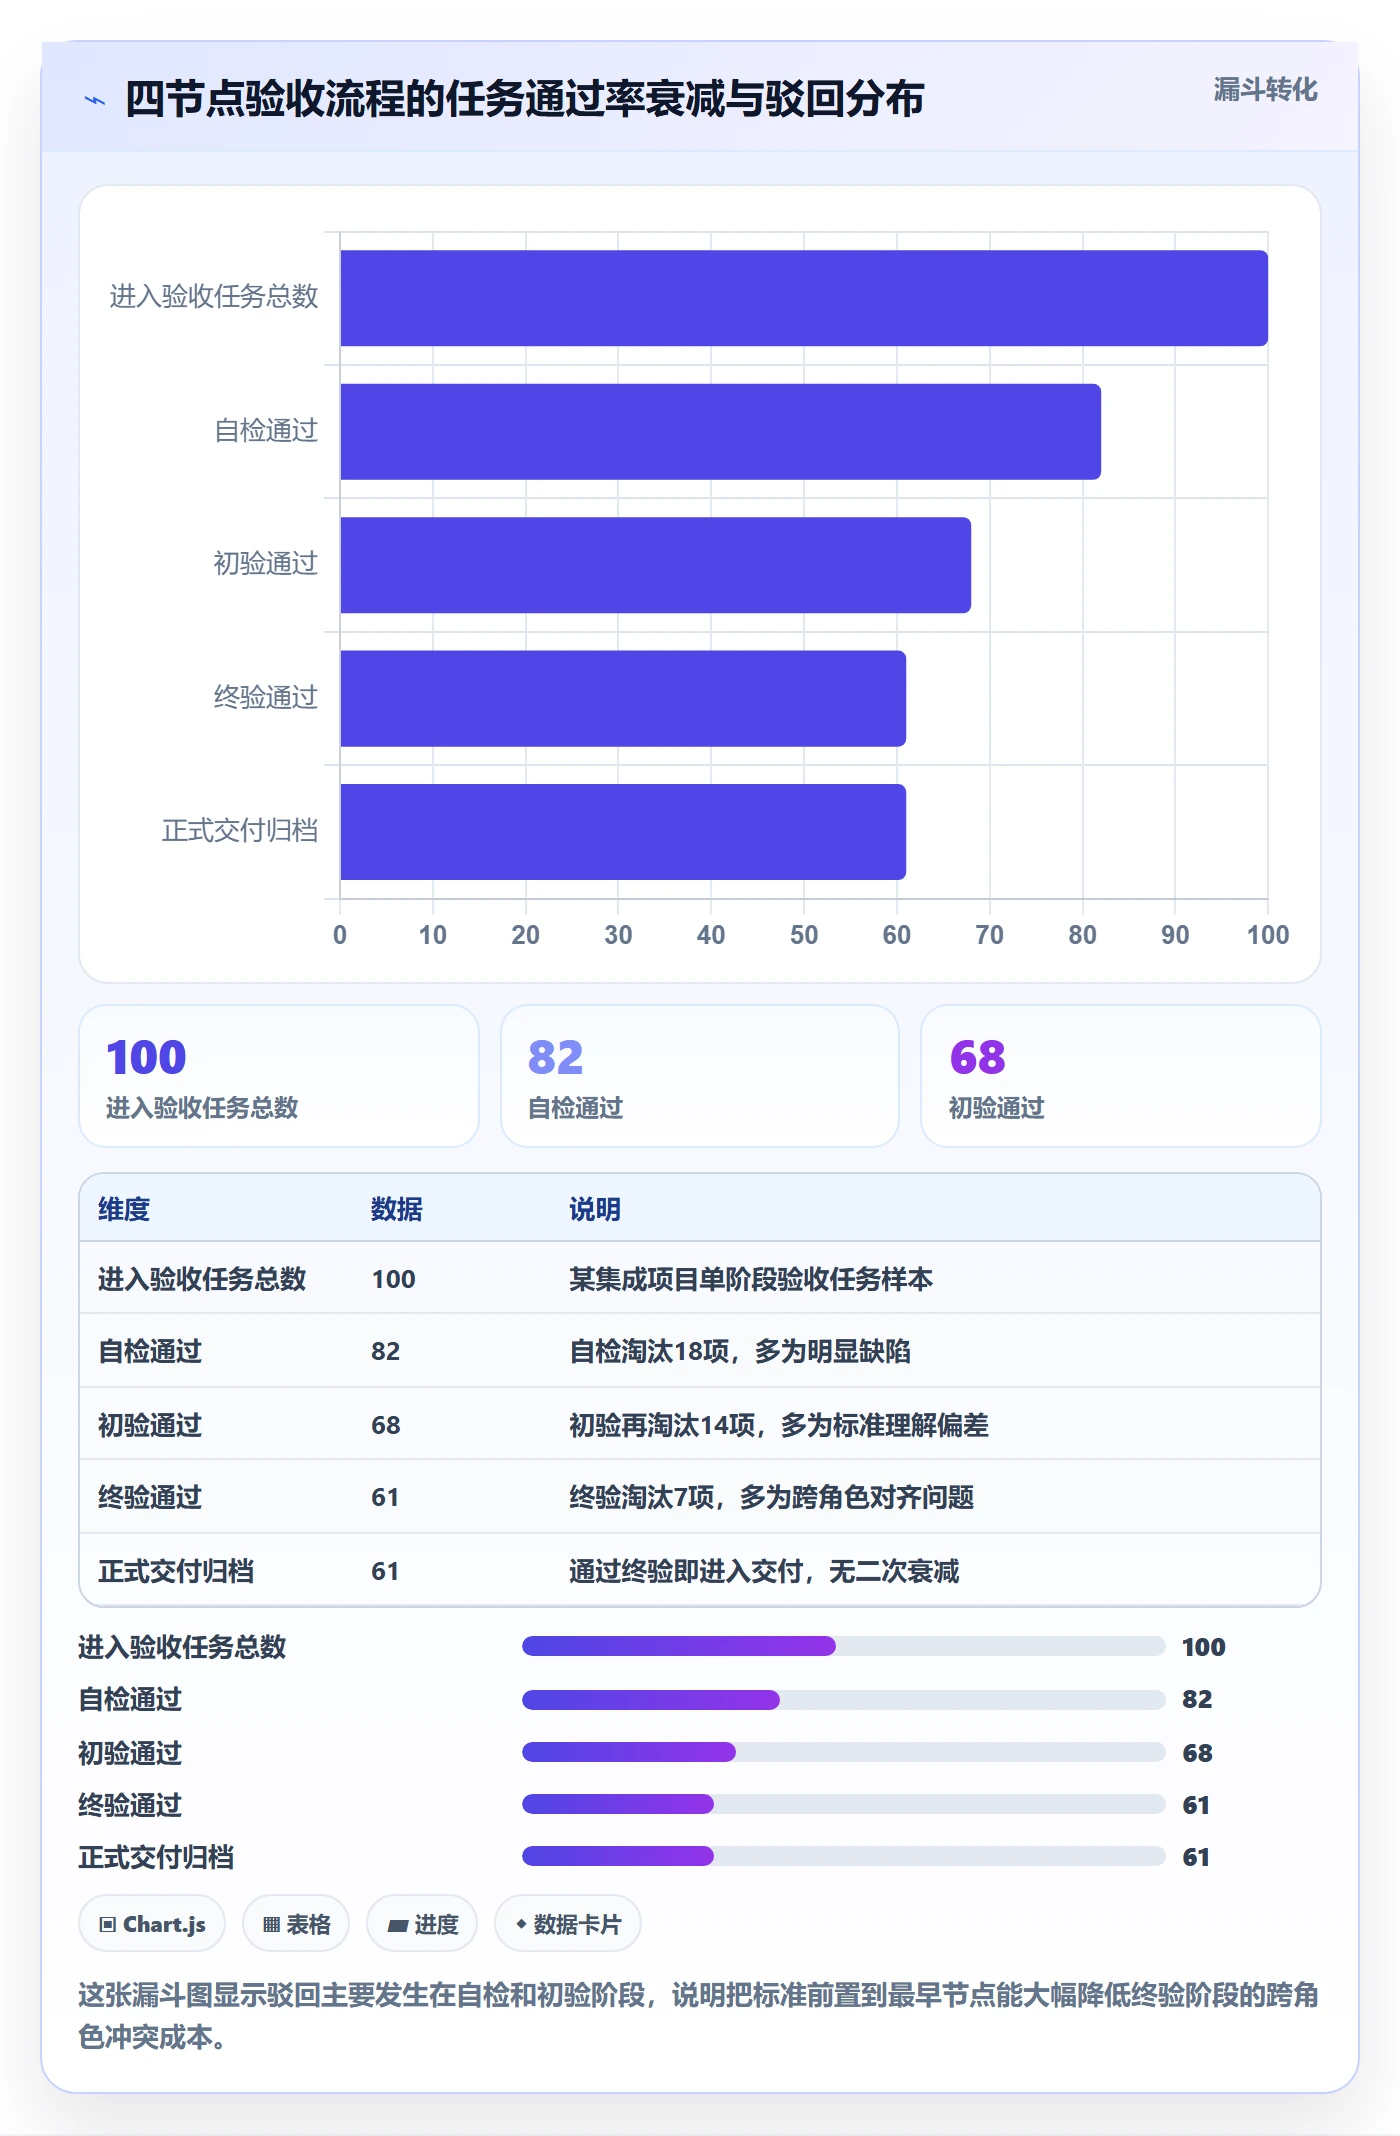Click the x-axis tick label 50
This screenshot has width=1400, height=2136.
804,935
